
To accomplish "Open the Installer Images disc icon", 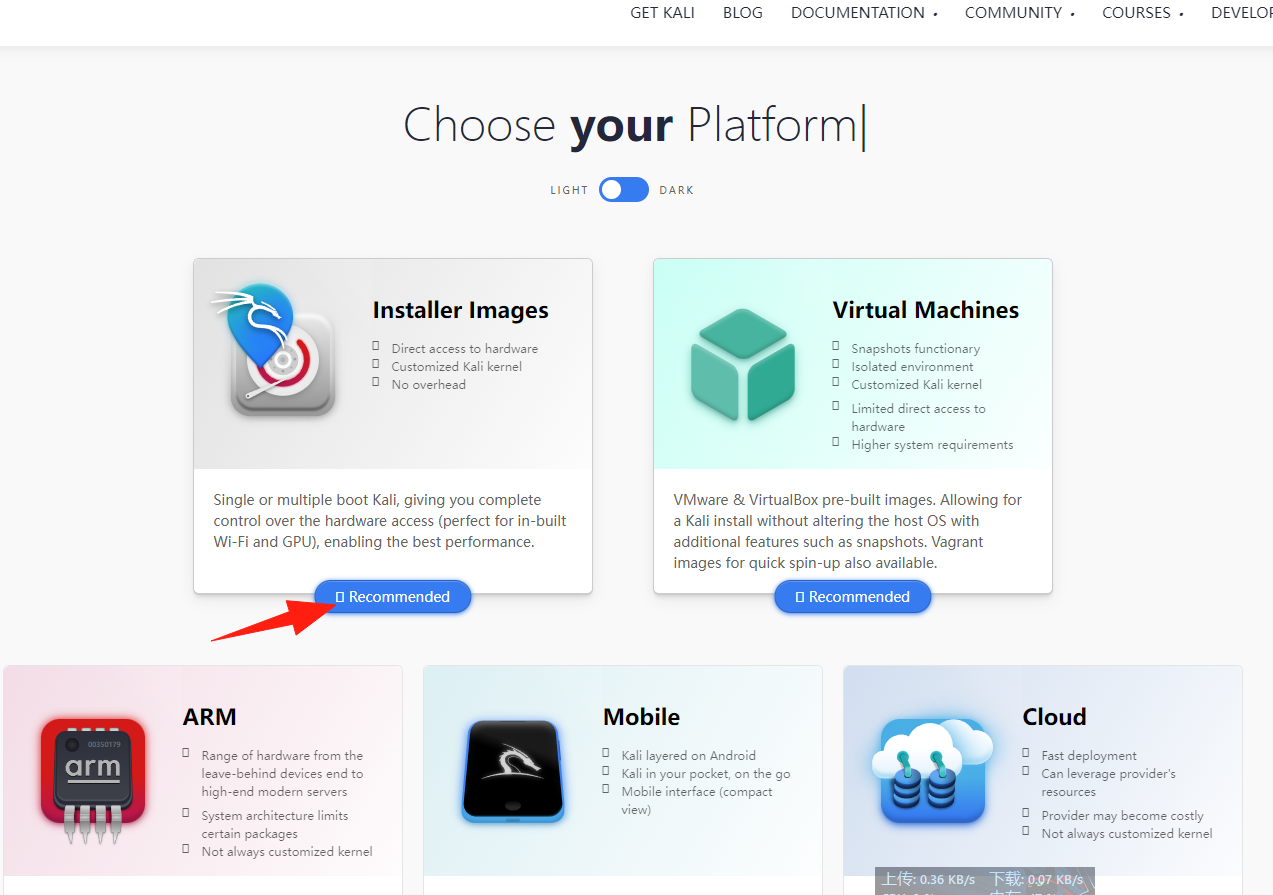I will 272,351.
